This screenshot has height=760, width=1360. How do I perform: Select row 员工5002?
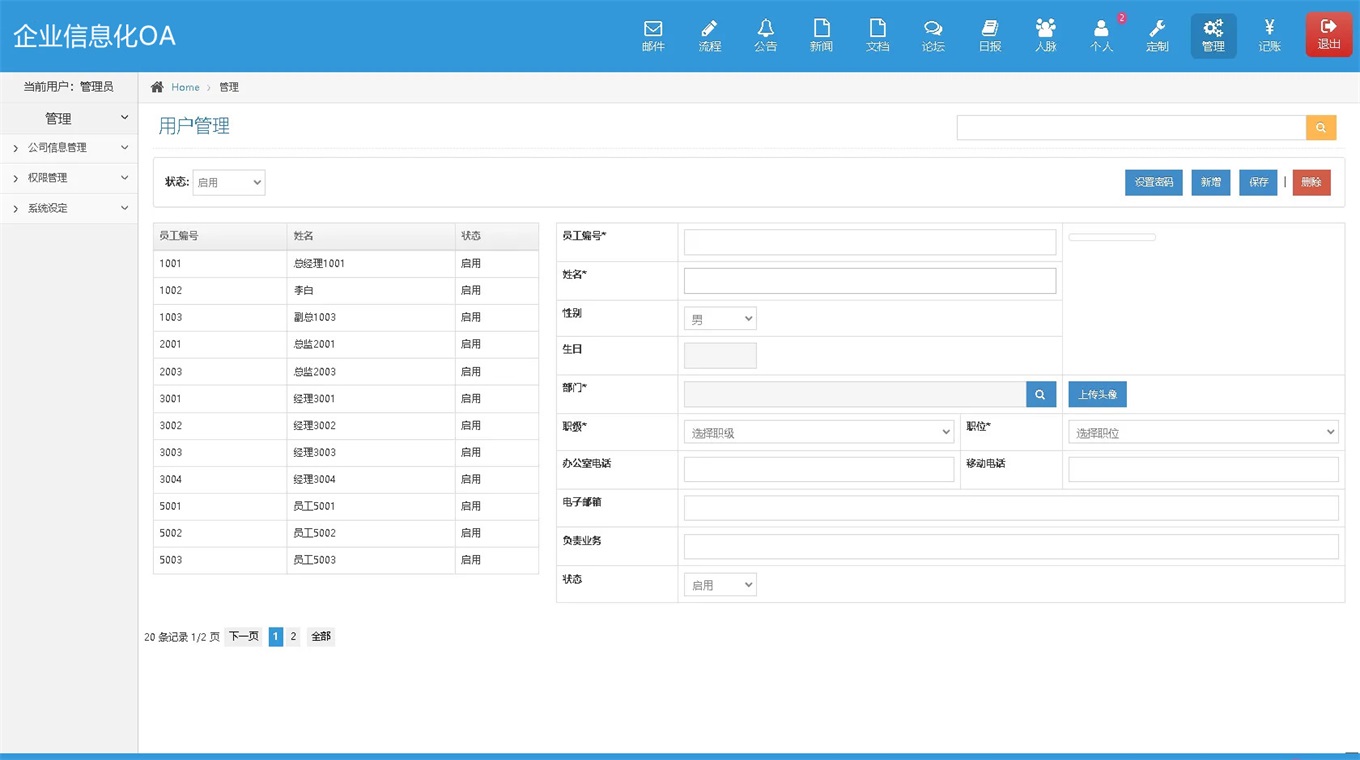coord(346,534)
